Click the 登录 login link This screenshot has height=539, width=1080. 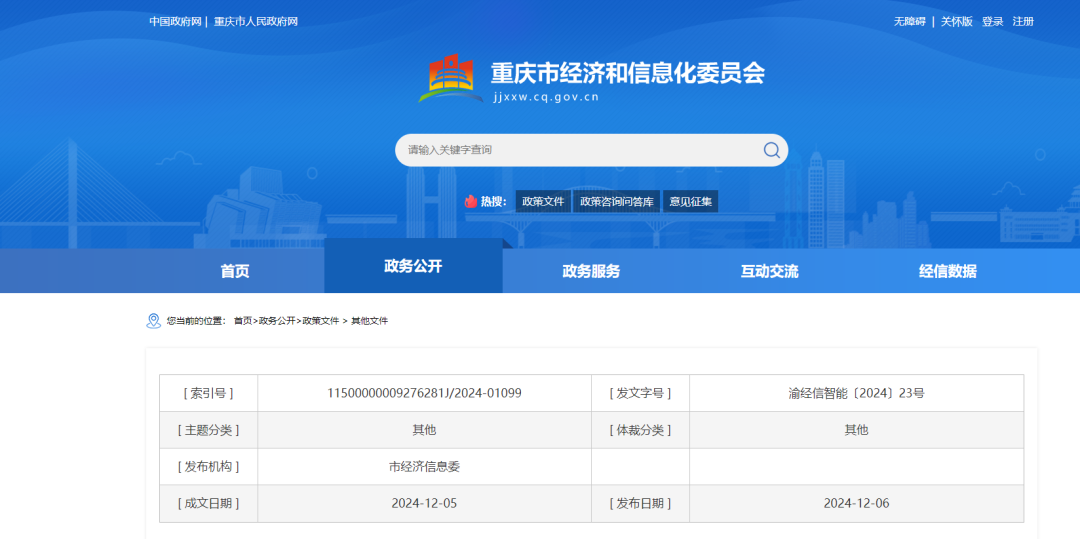coord(992,21)
